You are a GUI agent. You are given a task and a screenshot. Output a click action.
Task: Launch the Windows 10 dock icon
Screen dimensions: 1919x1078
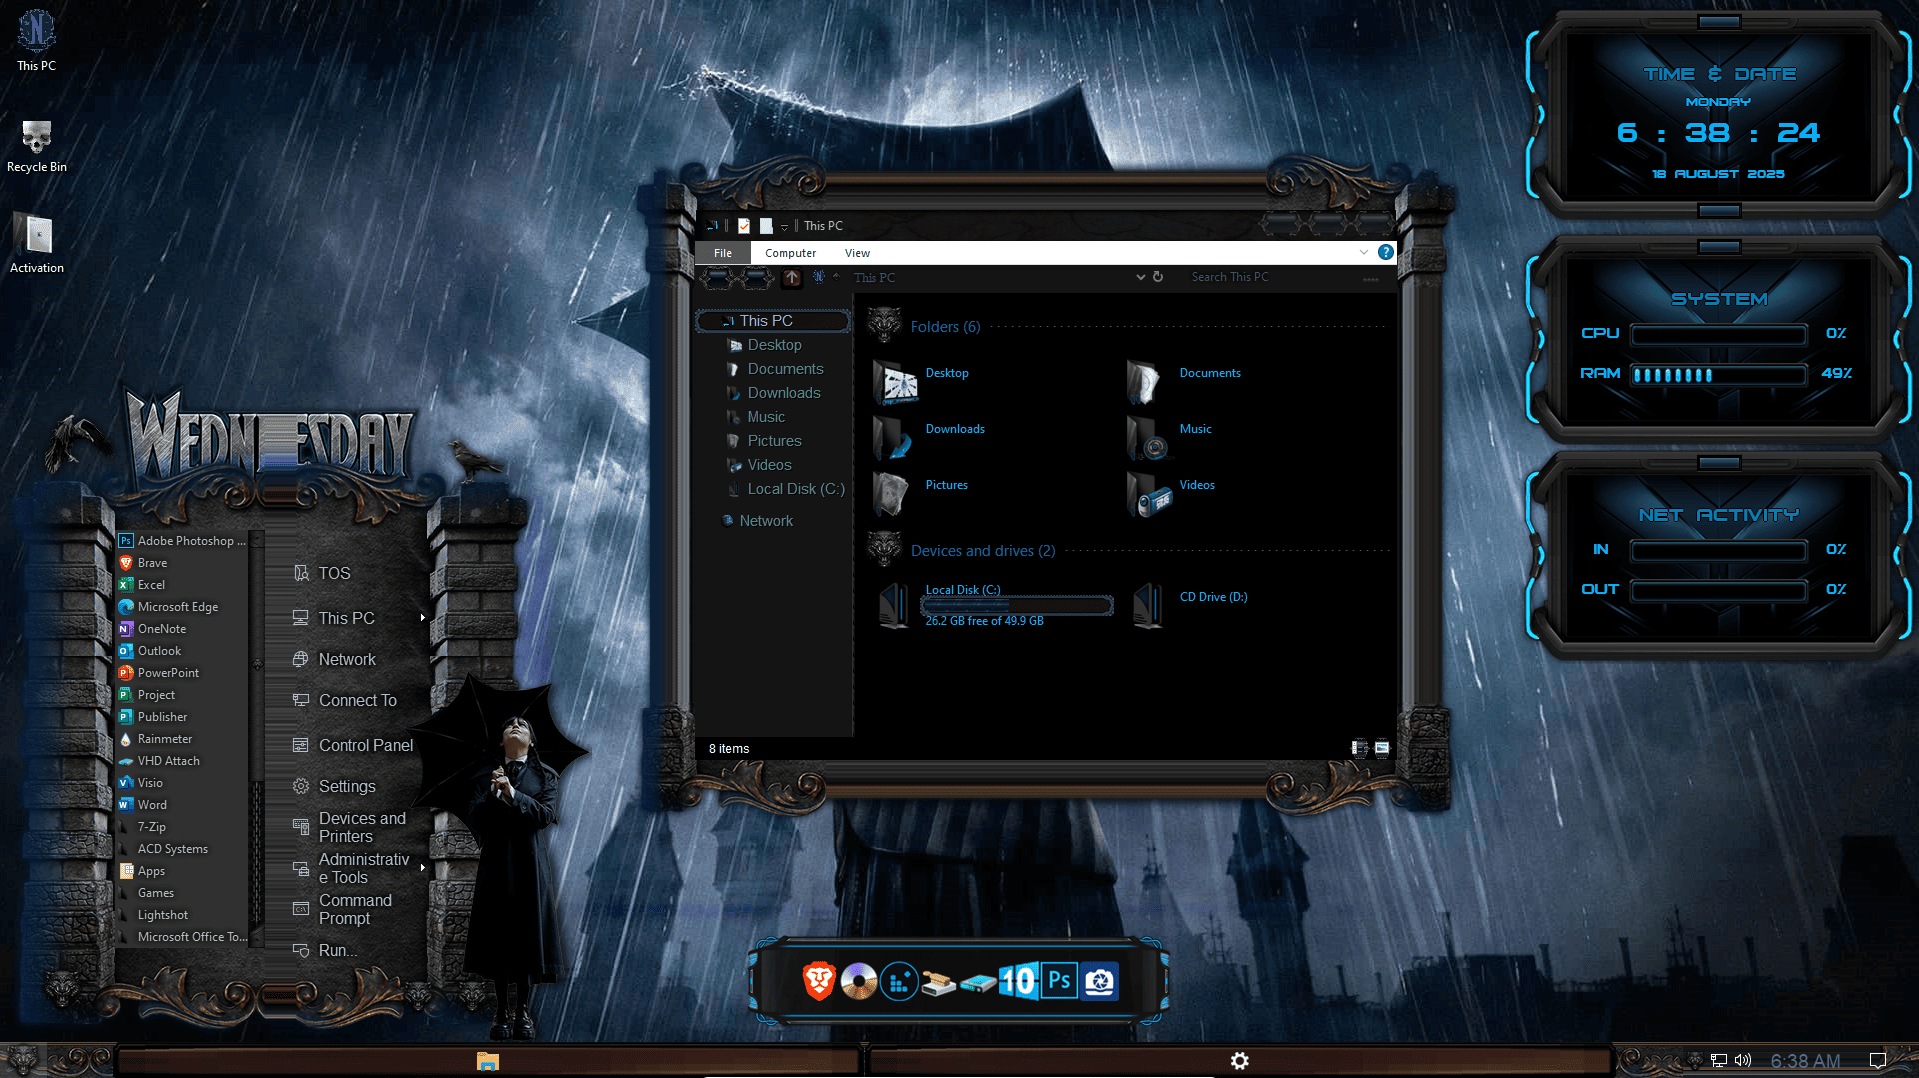(1018, 981)
